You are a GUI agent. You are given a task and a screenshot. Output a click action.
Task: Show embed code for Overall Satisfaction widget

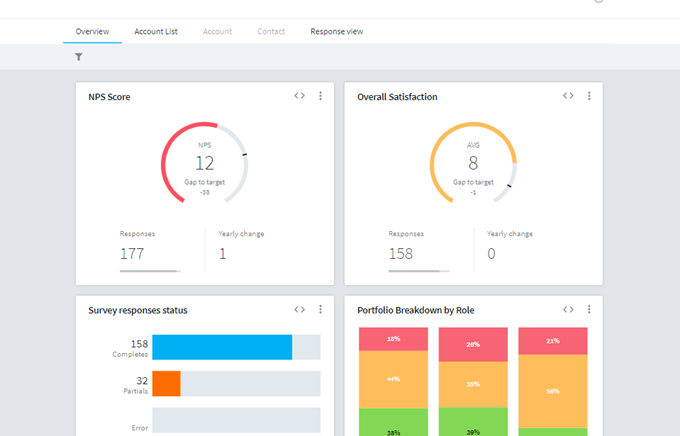(x=568, y=95)
